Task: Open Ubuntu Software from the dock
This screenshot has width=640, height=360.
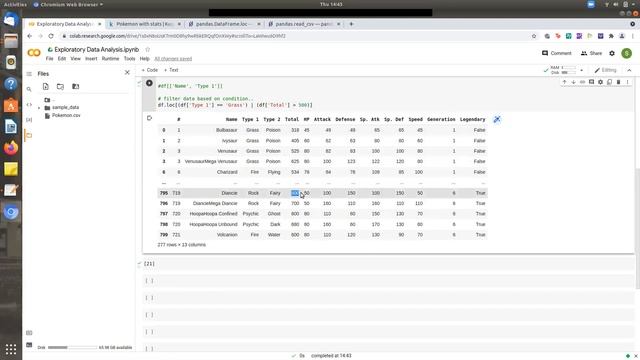Action: 11,105
